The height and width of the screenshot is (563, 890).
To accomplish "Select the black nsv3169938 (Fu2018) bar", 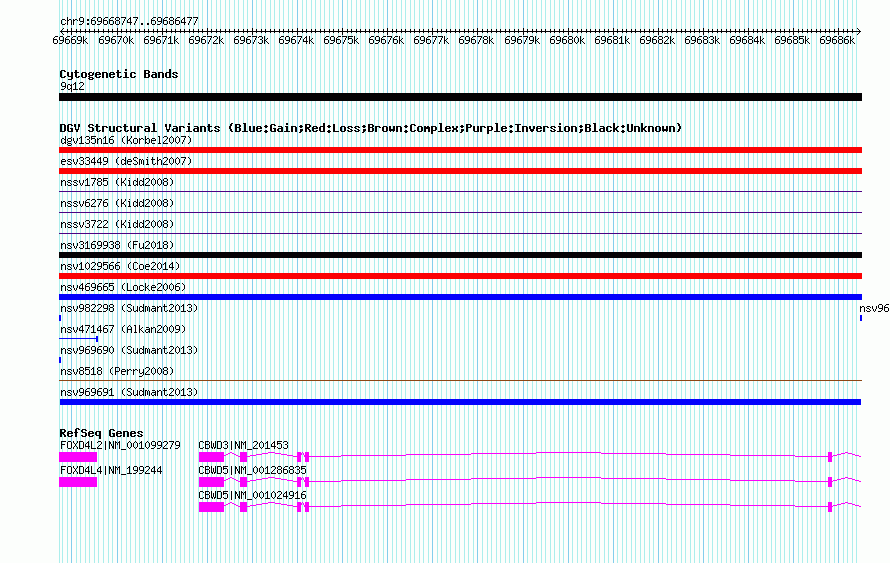I will click(460, 255).
